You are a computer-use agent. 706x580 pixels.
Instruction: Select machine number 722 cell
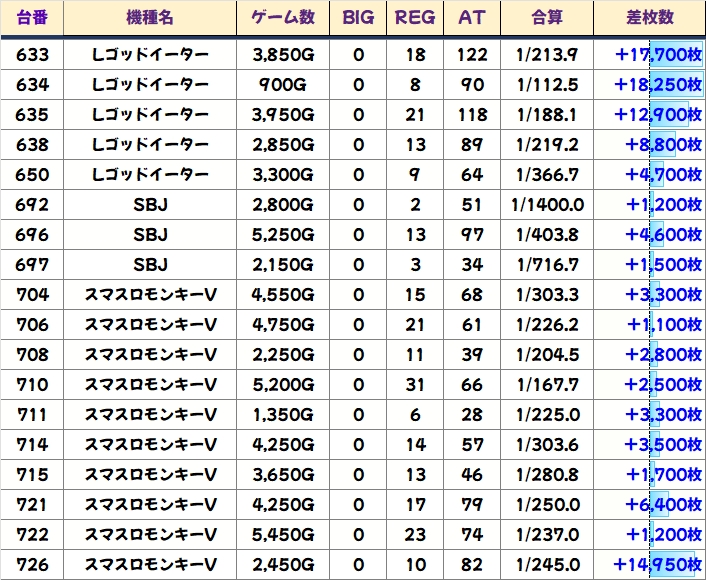tap(32, 535)
